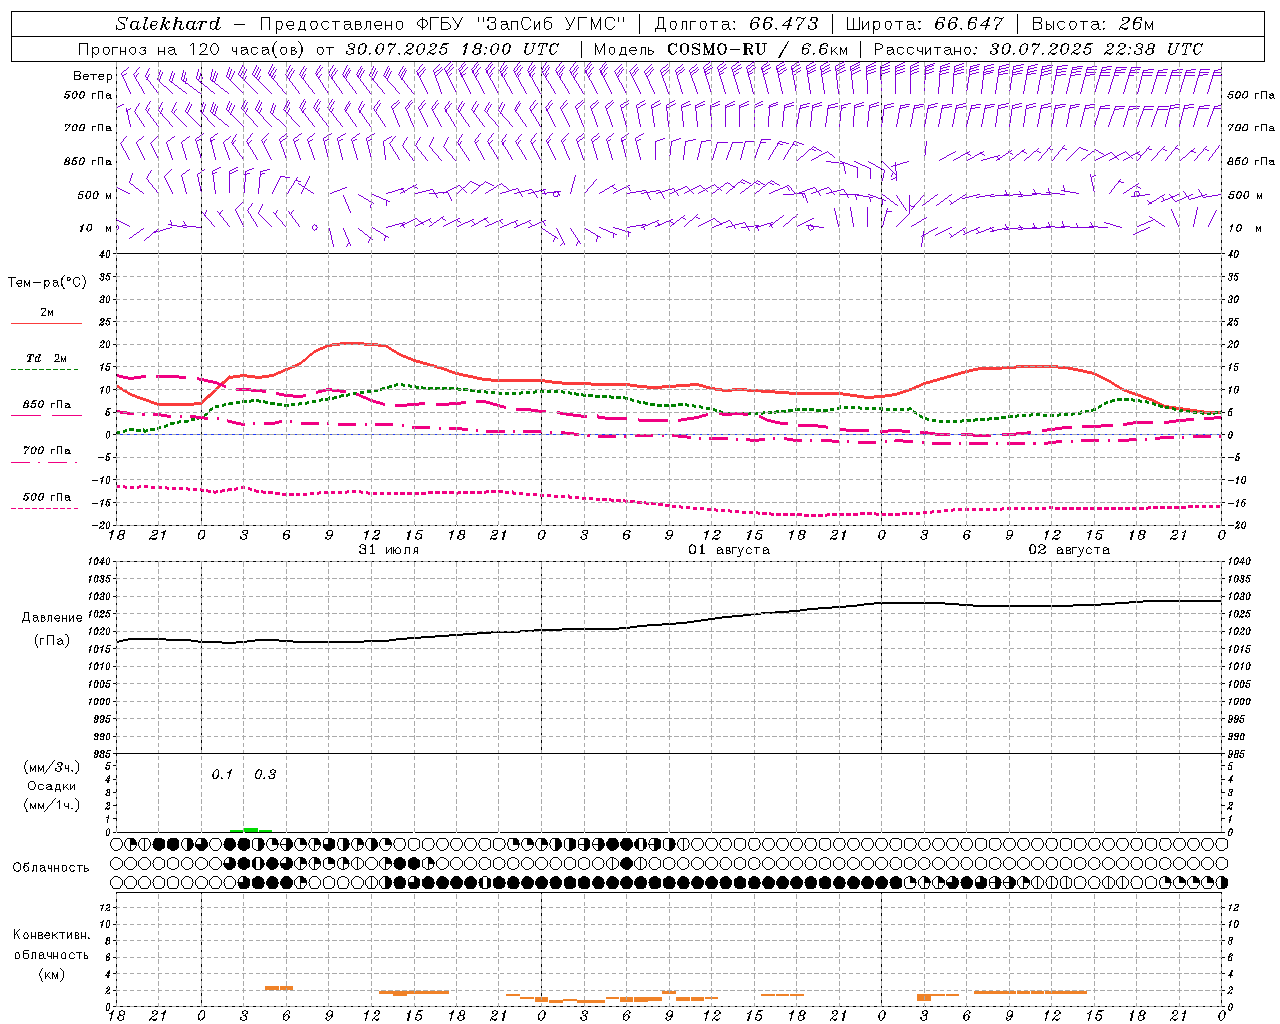Select the "Облачность" cloud cover label

coord(51,868)
